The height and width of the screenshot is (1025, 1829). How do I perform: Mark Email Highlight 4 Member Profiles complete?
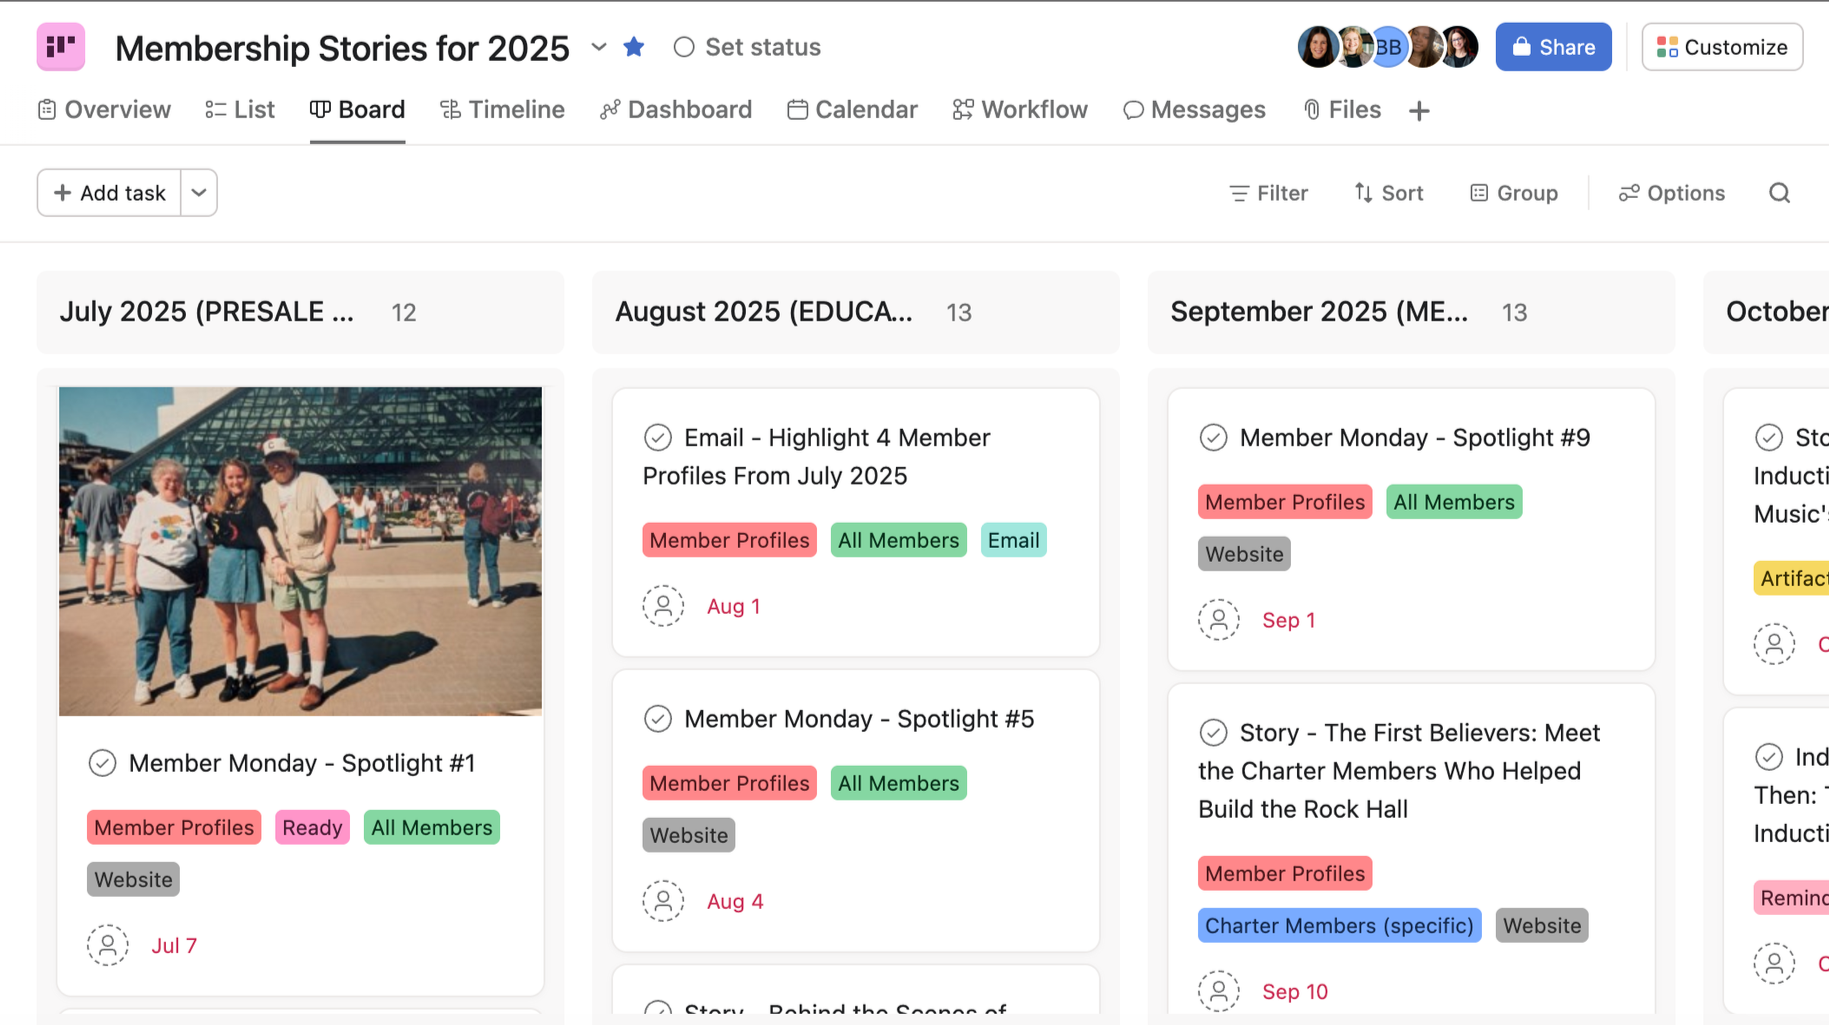658,438
